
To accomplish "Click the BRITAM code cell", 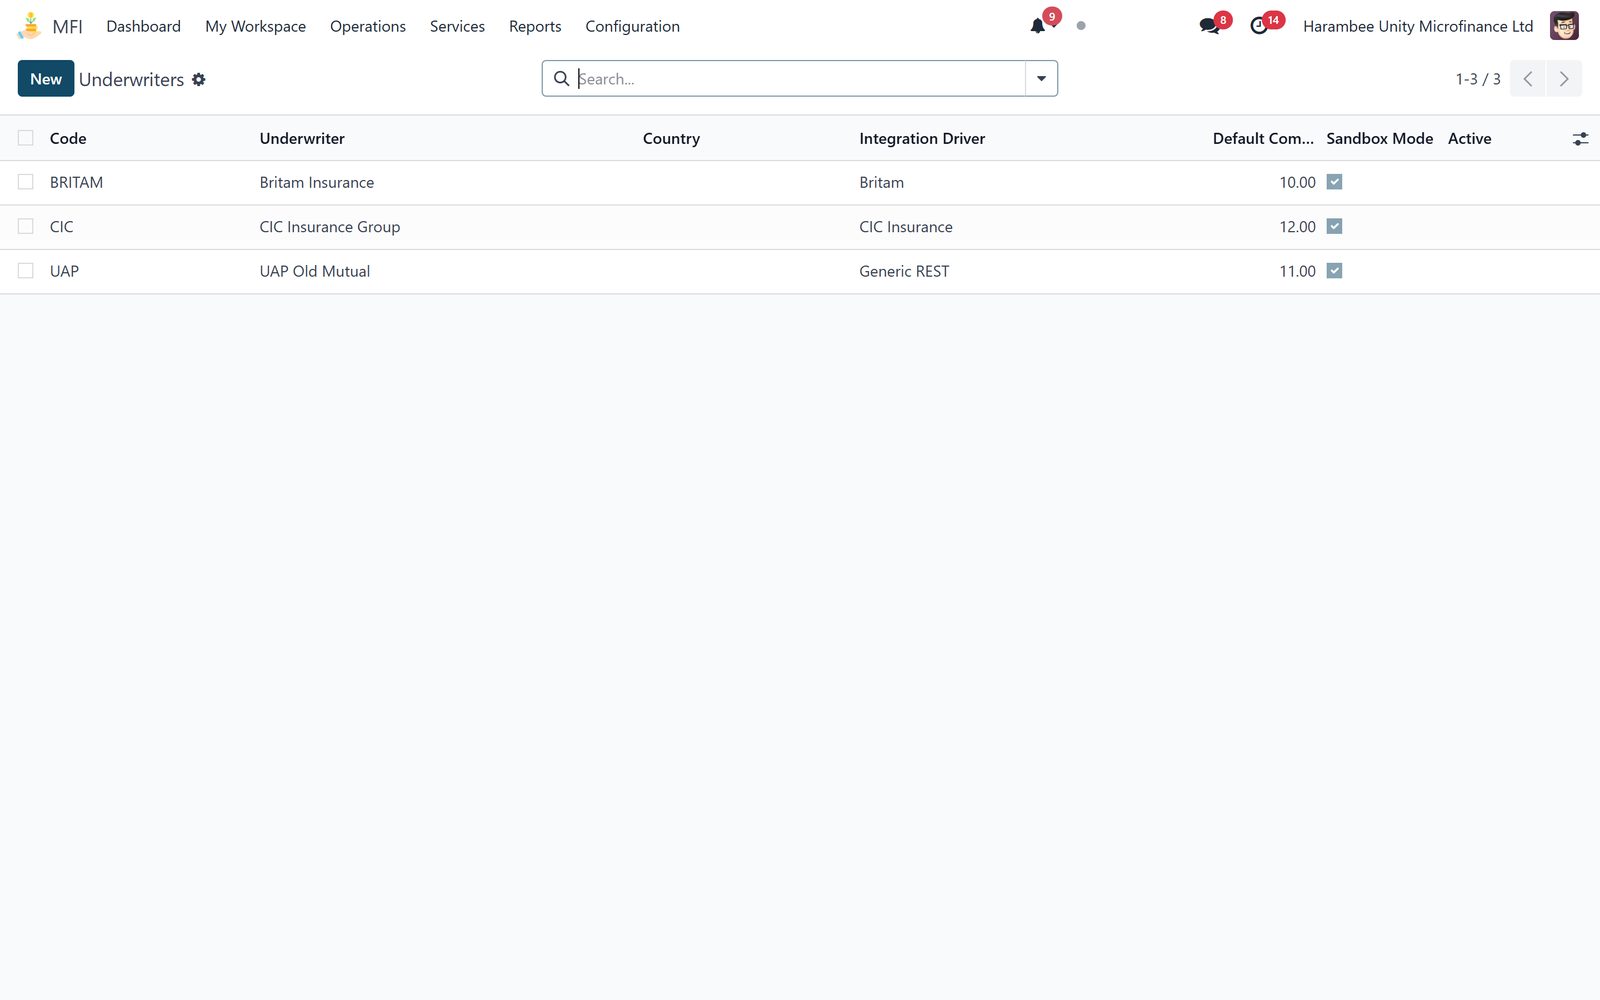I will point(77,182).
